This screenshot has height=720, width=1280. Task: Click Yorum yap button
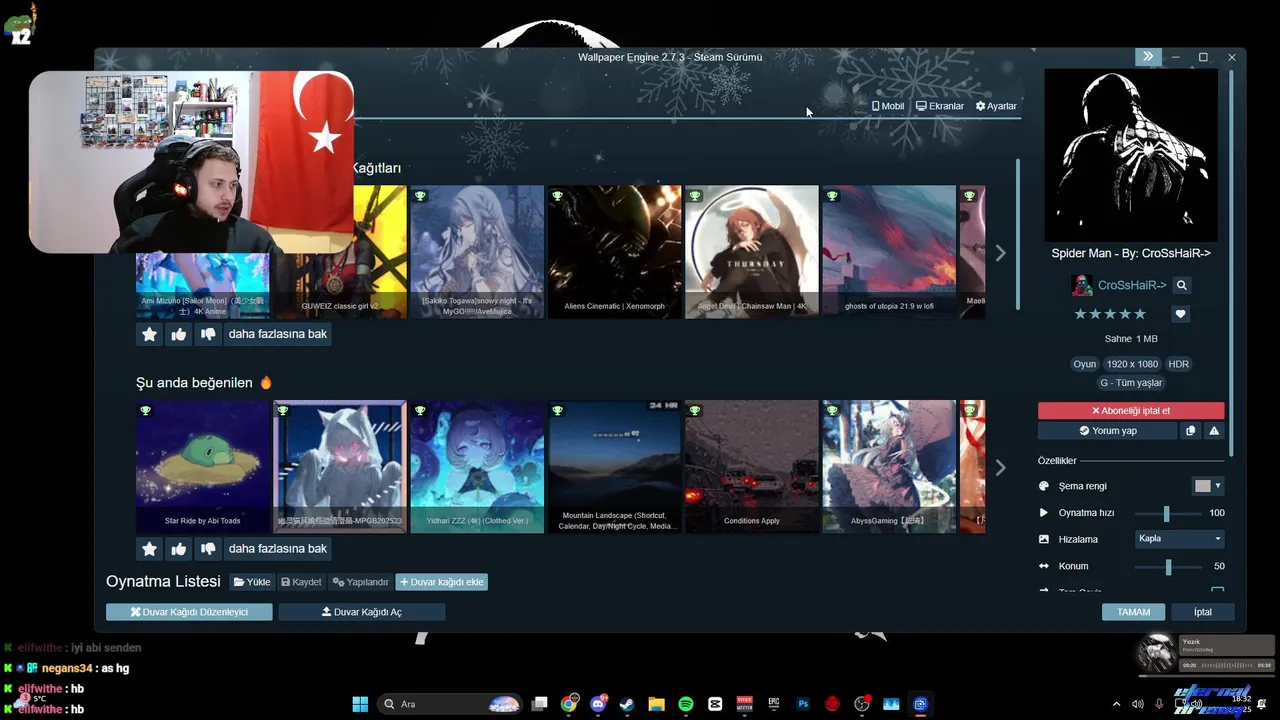(x=1107, y=431)
